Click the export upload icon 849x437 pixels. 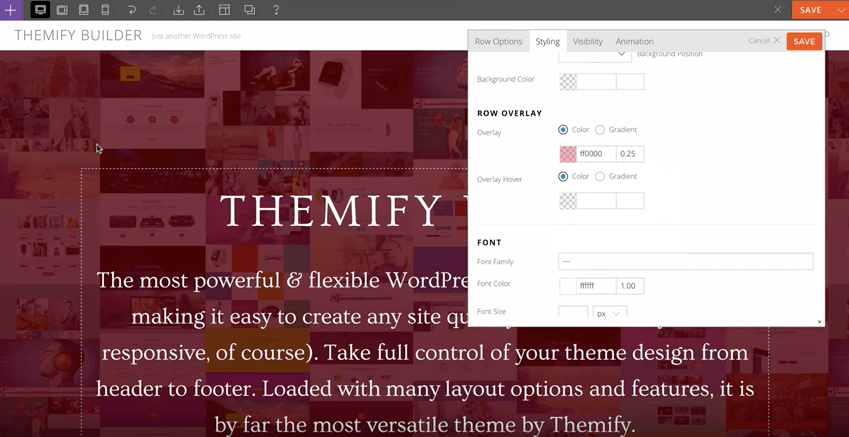click(199, 10)
